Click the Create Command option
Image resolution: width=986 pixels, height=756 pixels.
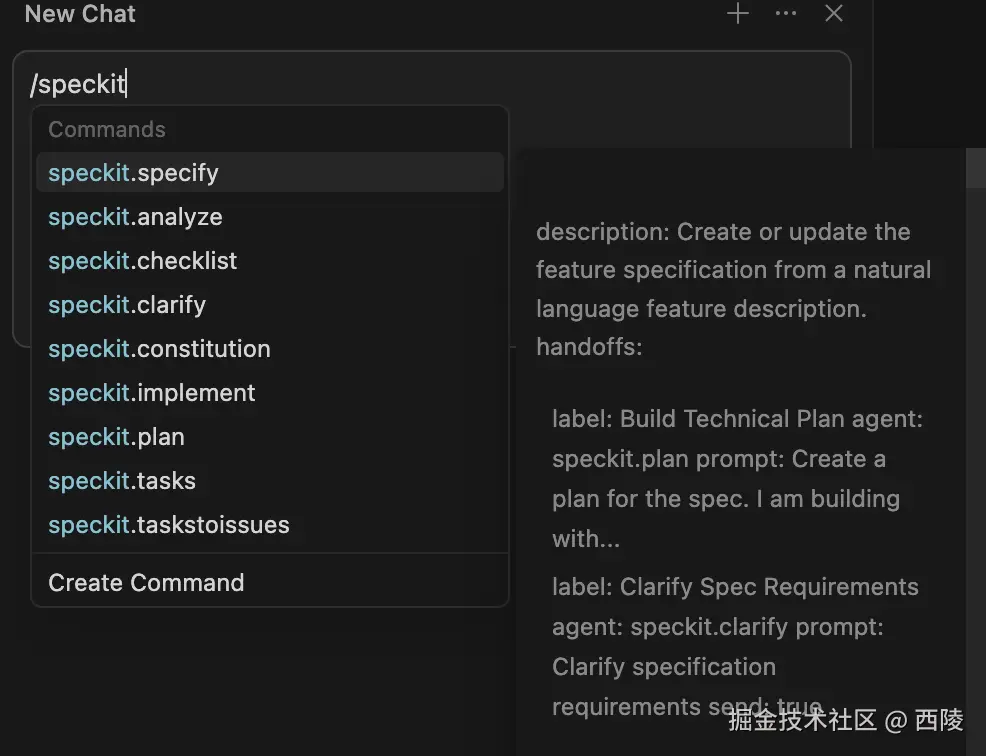click(x=146, y=583)
